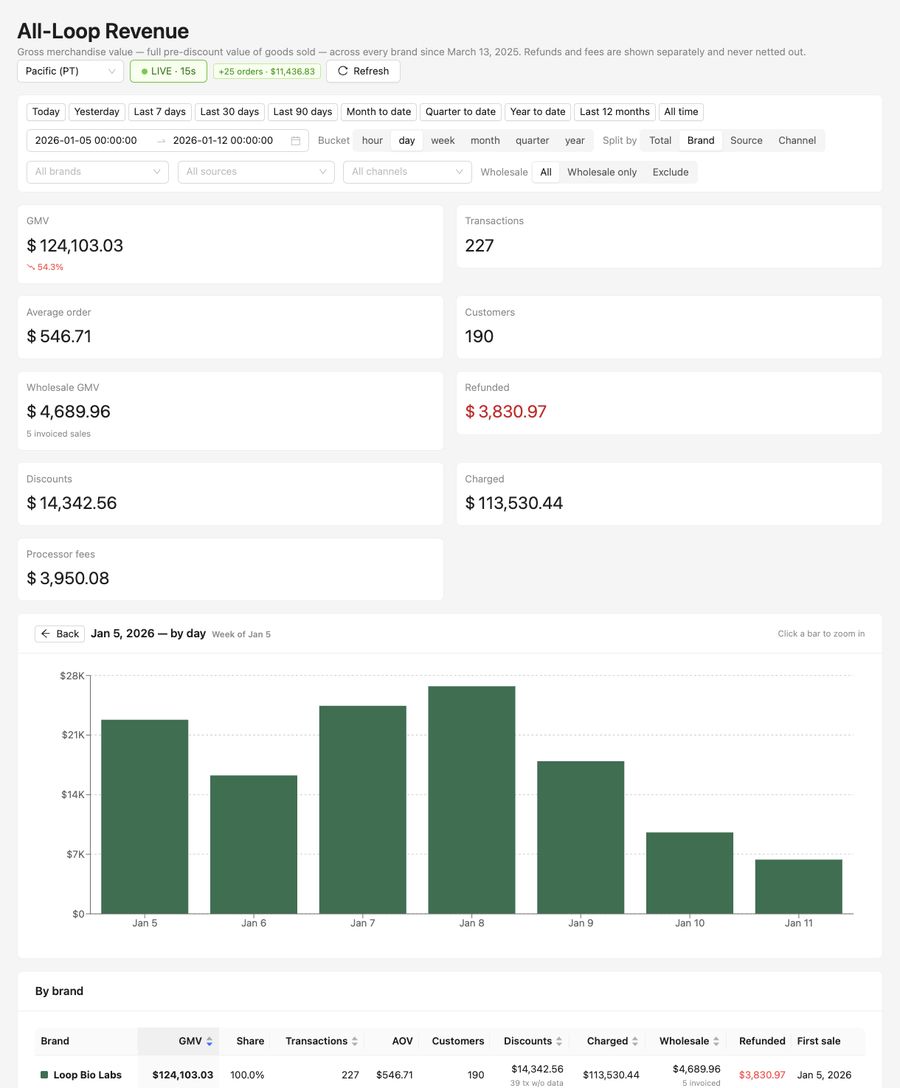Click the Loop Bio Labs color square
900x1088 pixels.
coord(44,1075)
